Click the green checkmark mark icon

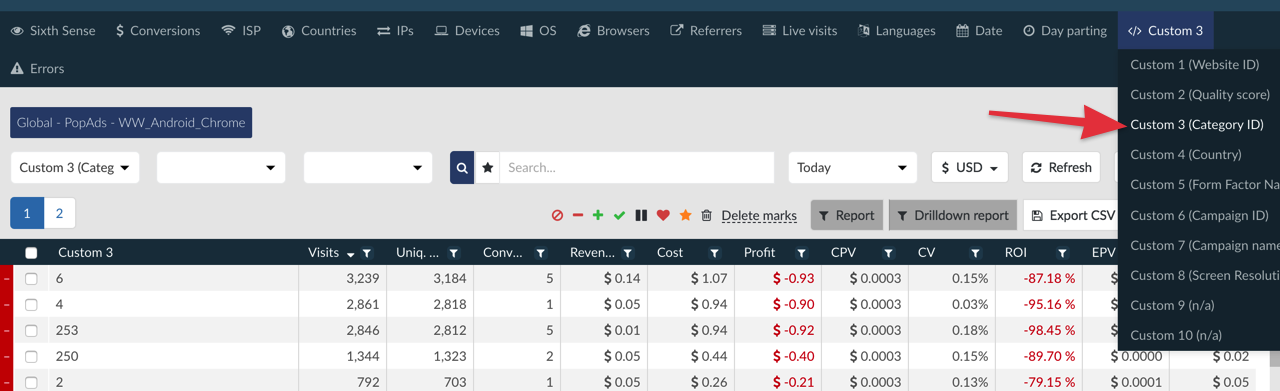coord(619,215)
